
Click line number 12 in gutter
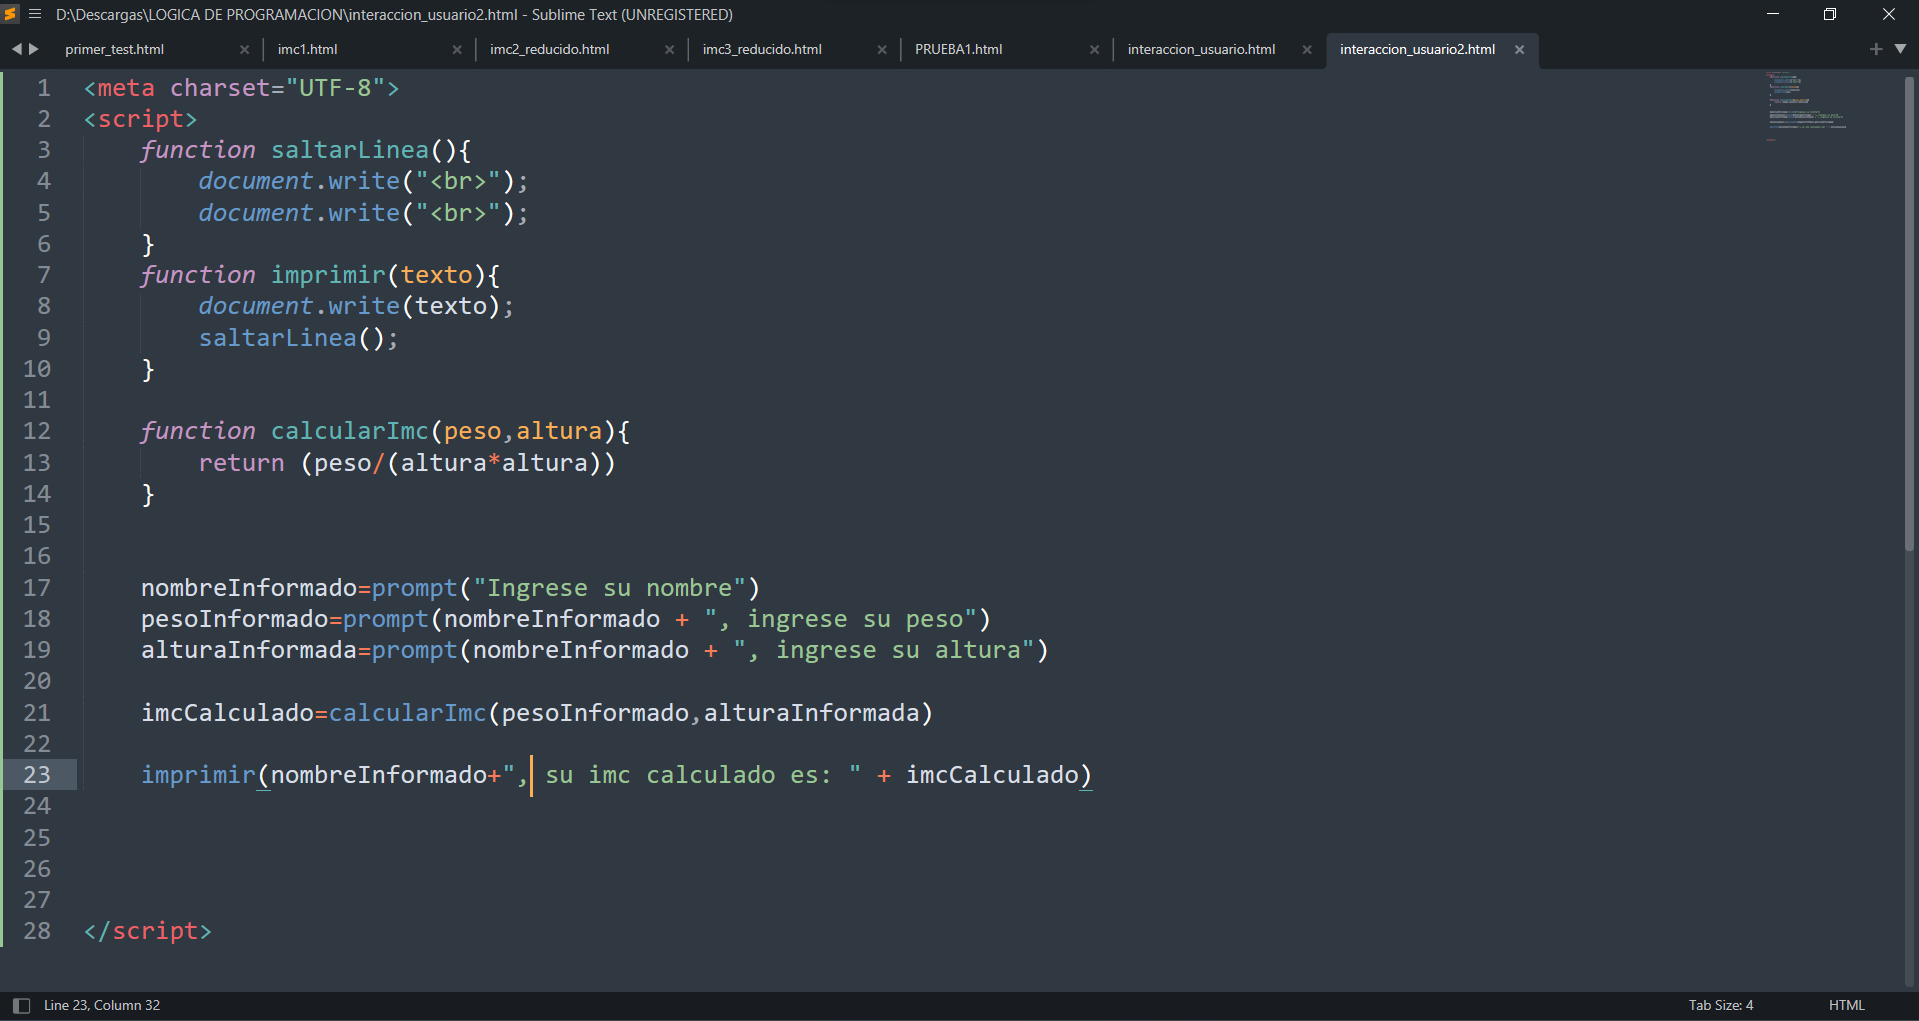(37, 431)
